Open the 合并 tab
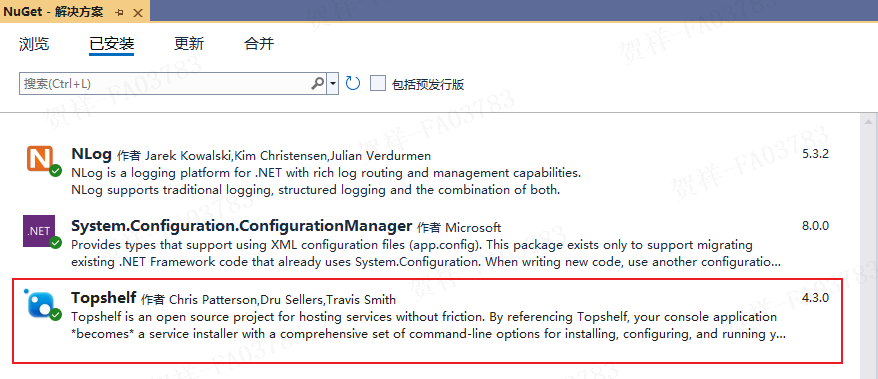The image size is (878, 379). pos(259,44)
